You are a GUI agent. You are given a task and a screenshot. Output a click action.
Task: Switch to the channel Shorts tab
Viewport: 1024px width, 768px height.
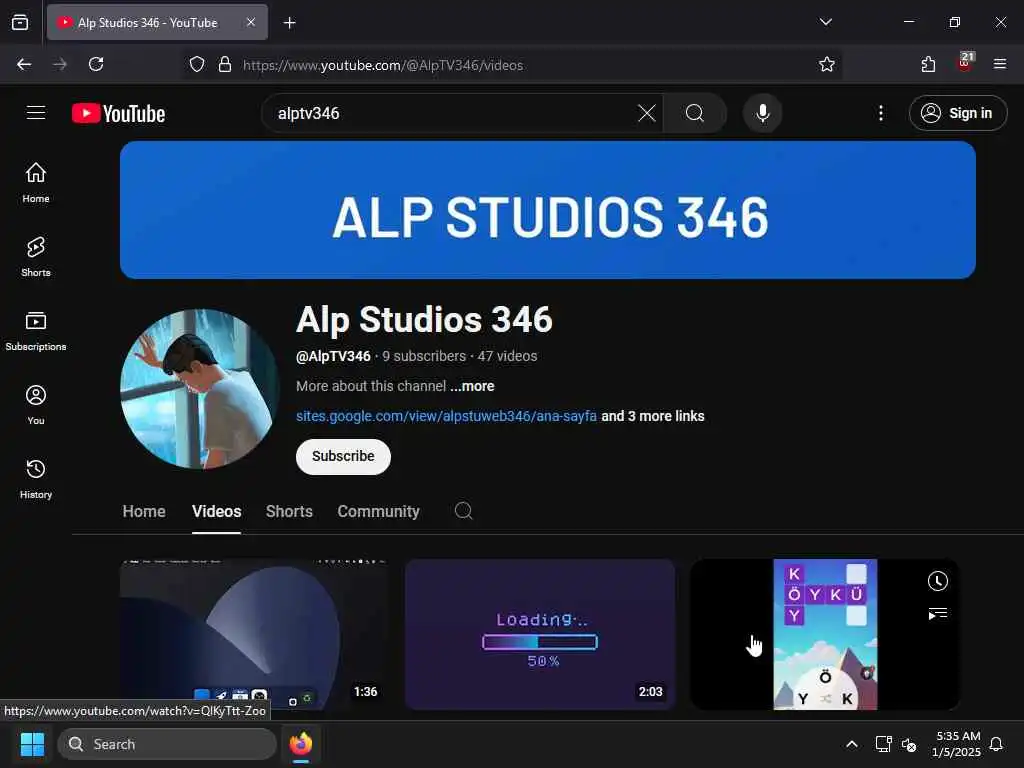click(289, 511)
